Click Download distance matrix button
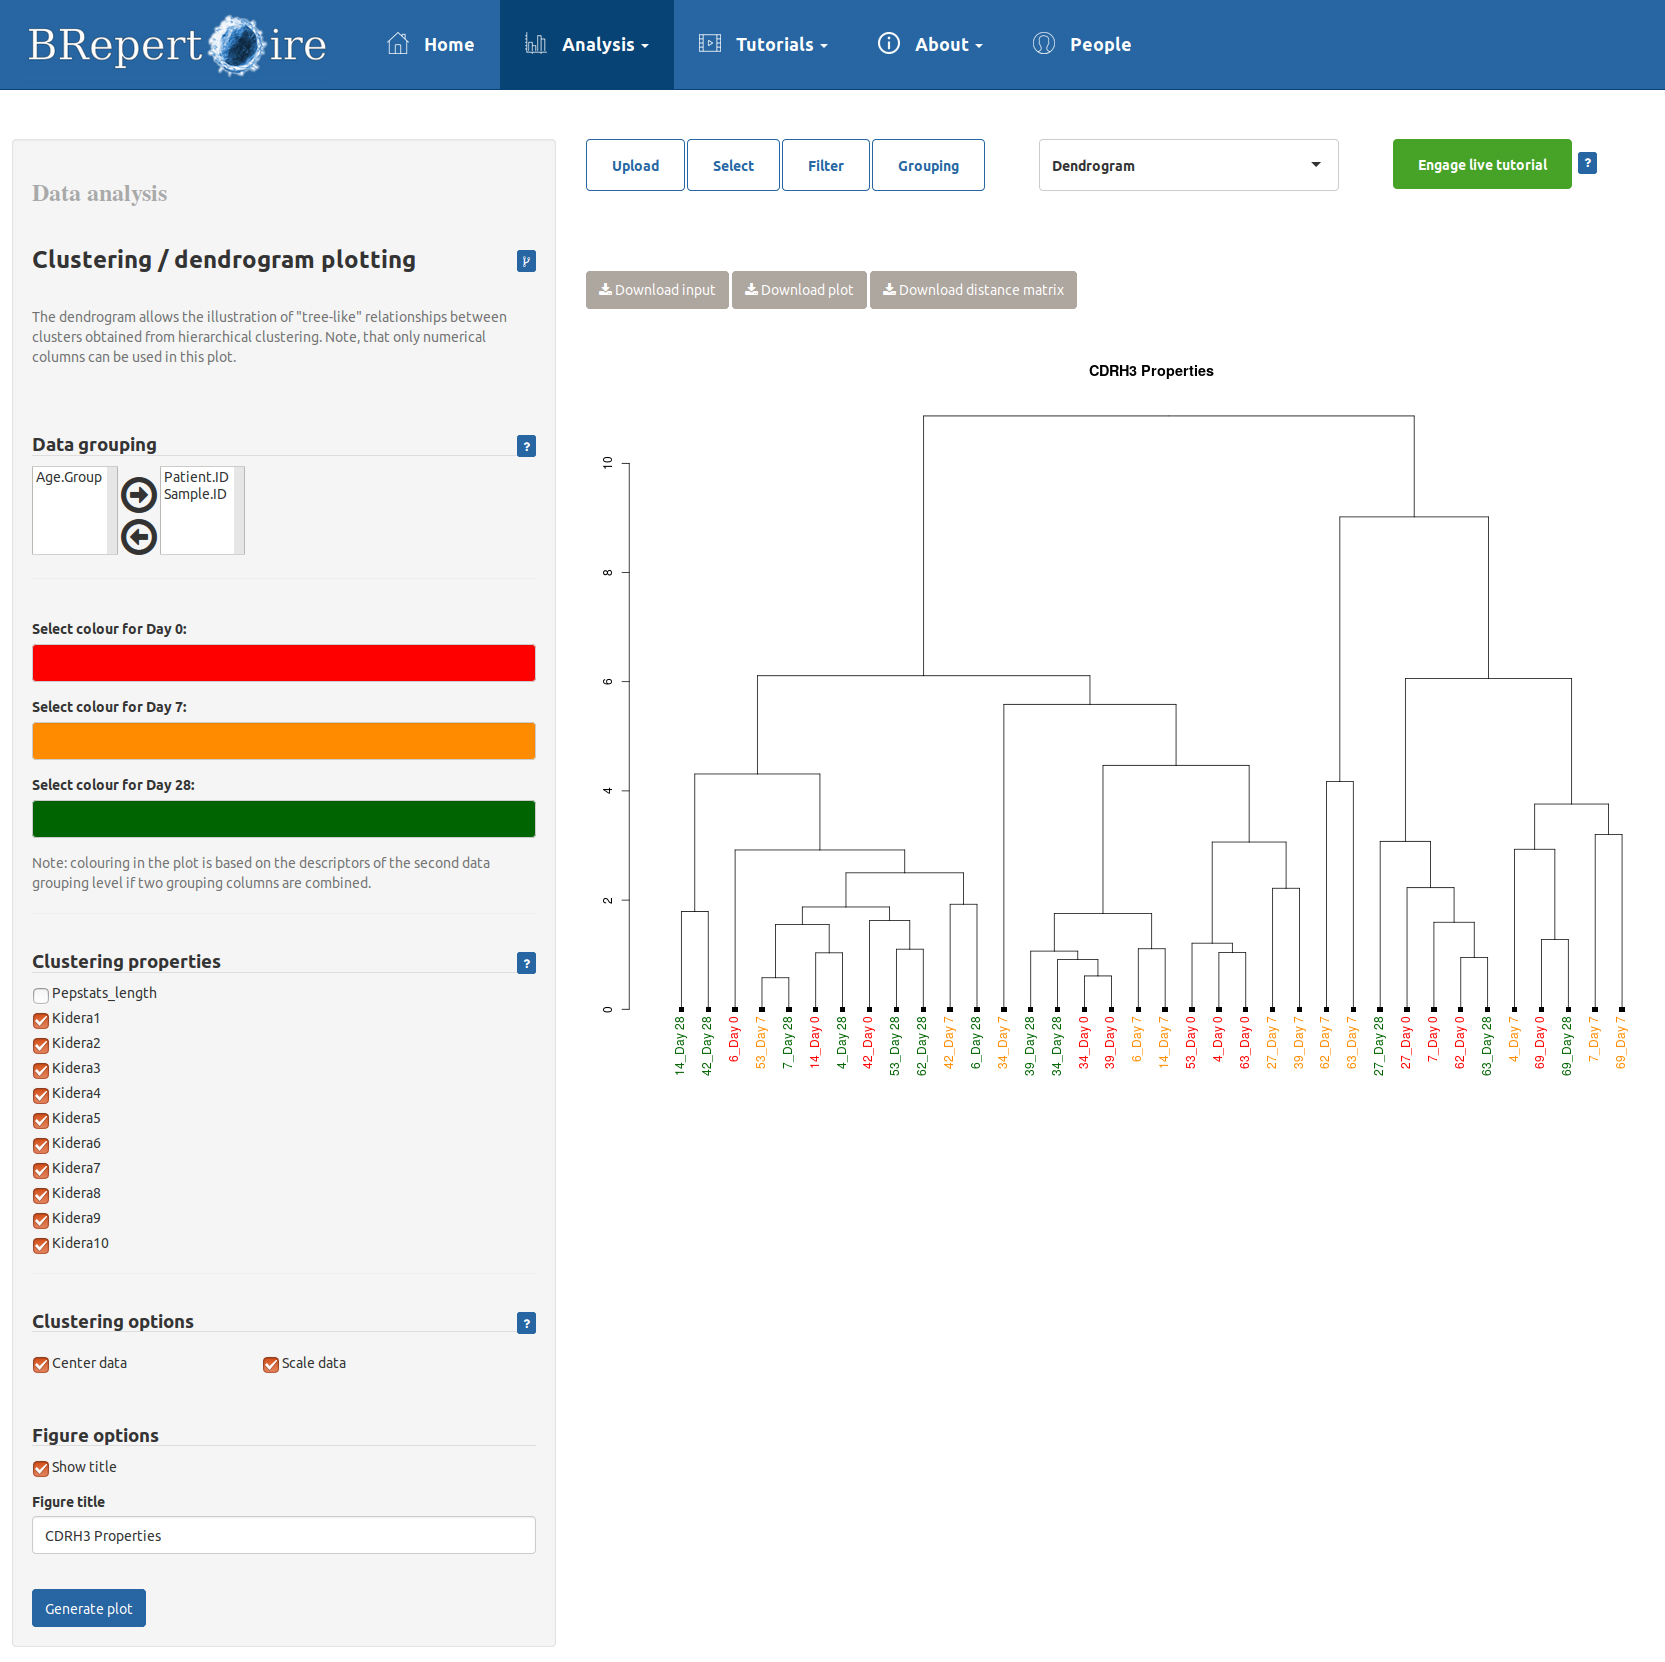Image resolution: width=1665 pixels, height=1662 pixels. [973, 290]
